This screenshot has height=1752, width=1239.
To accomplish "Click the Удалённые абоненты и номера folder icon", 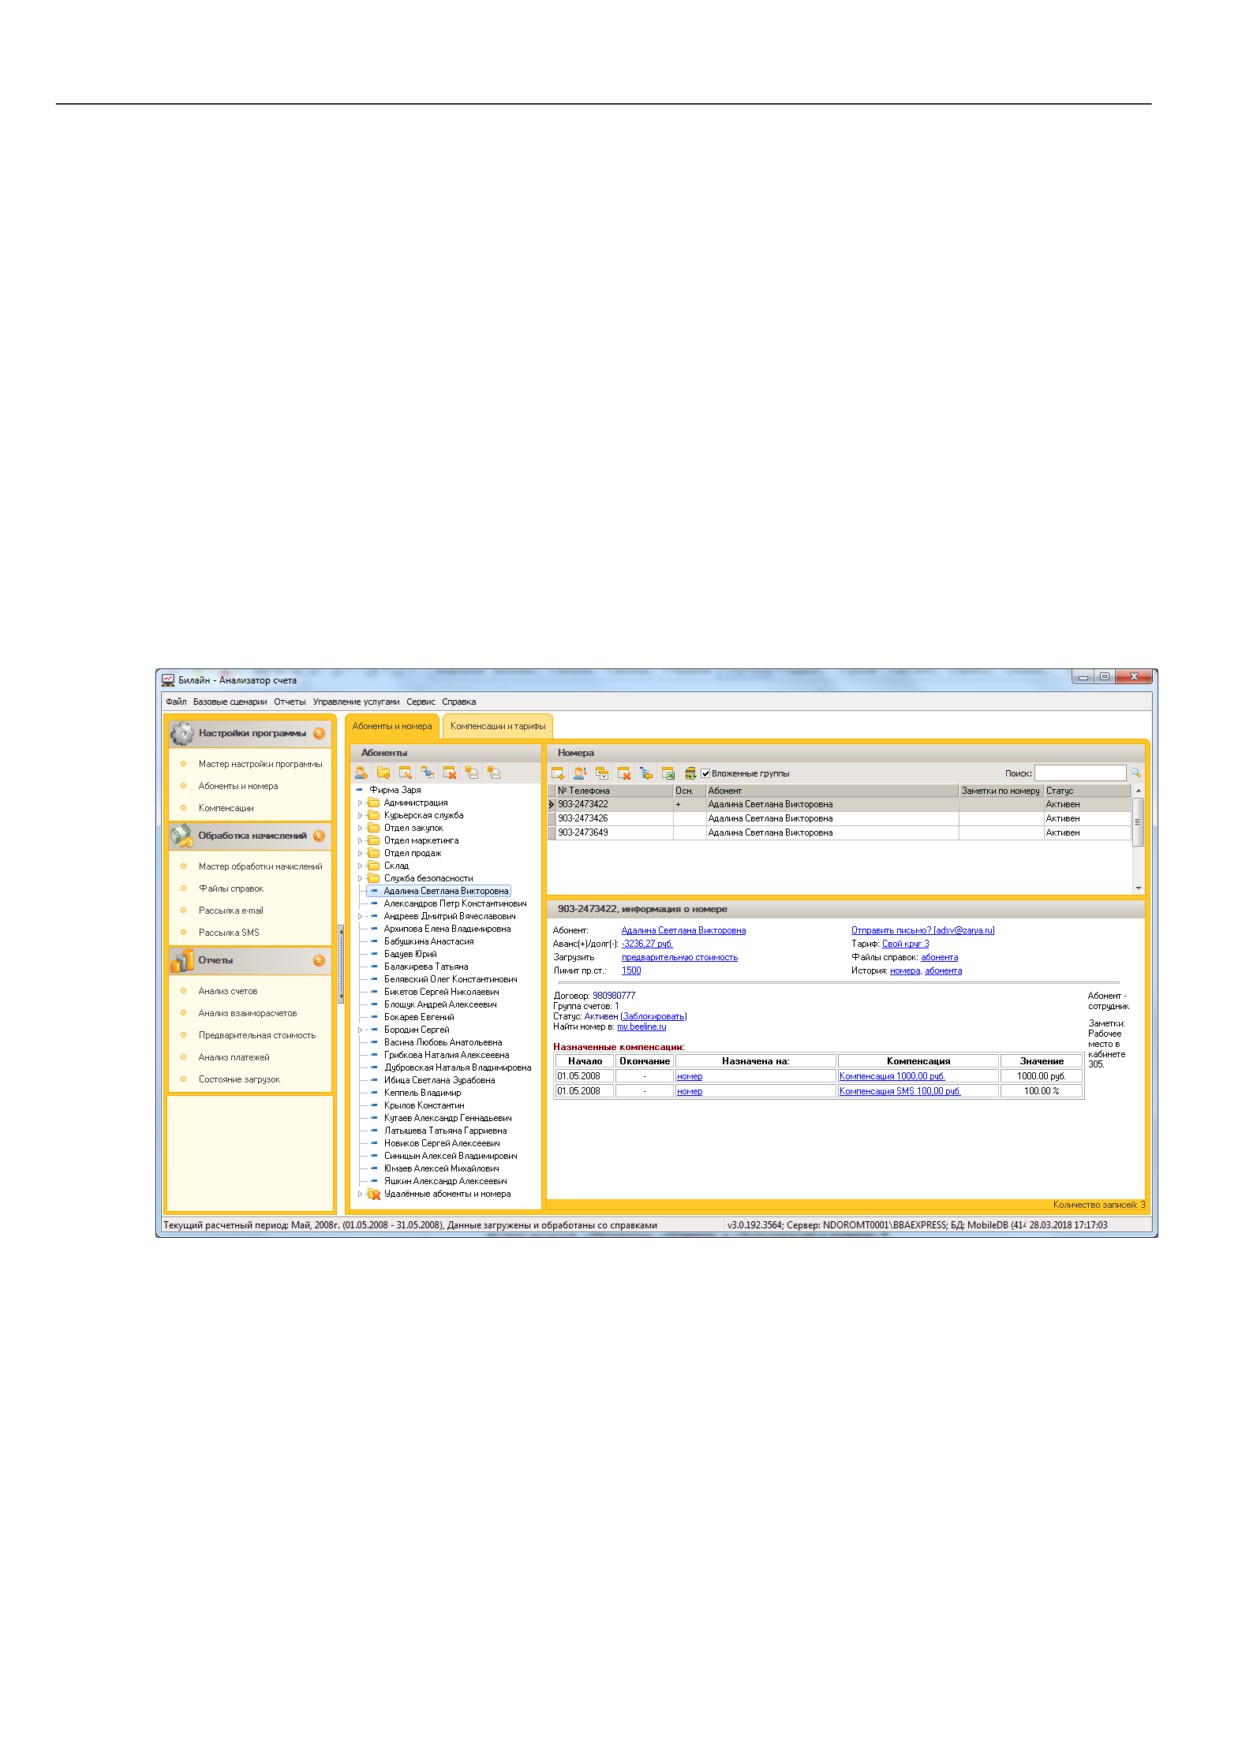I will point(374,1194).
